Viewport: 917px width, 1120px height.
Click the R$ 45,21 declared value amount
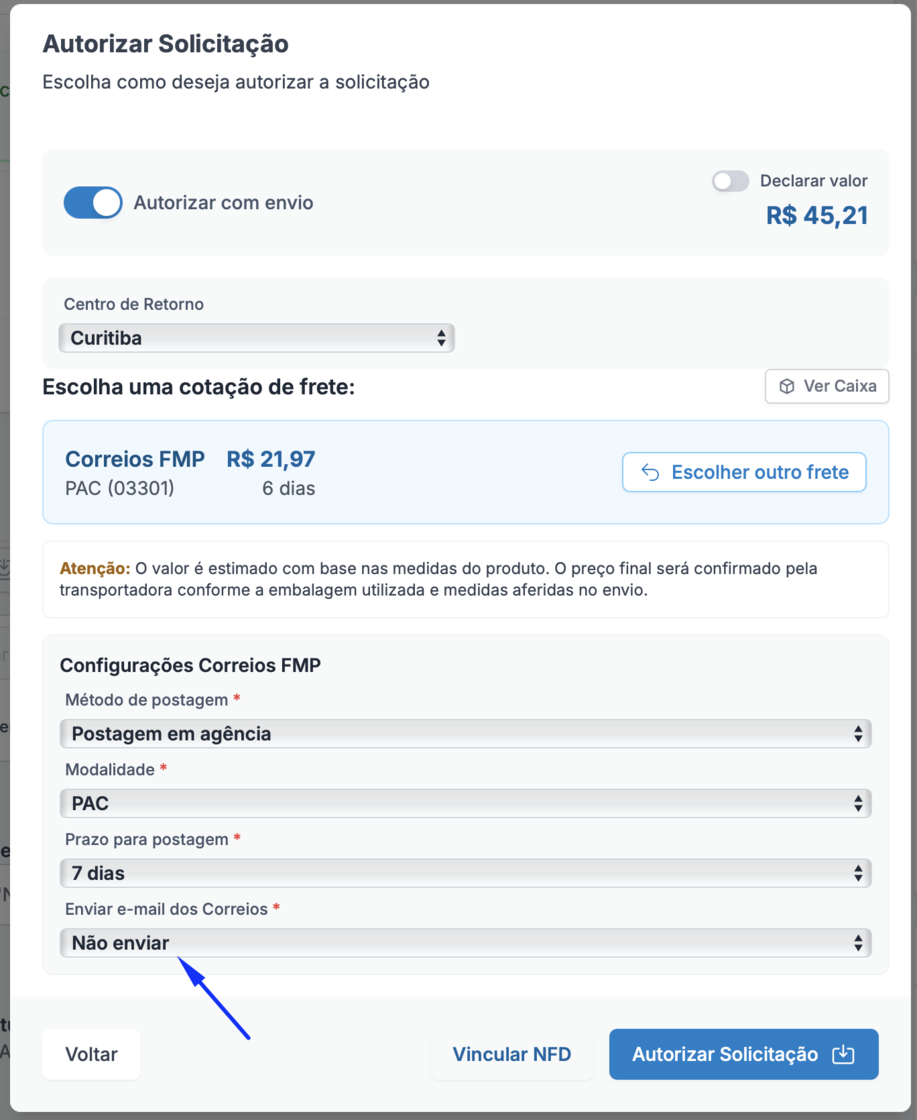817,215
